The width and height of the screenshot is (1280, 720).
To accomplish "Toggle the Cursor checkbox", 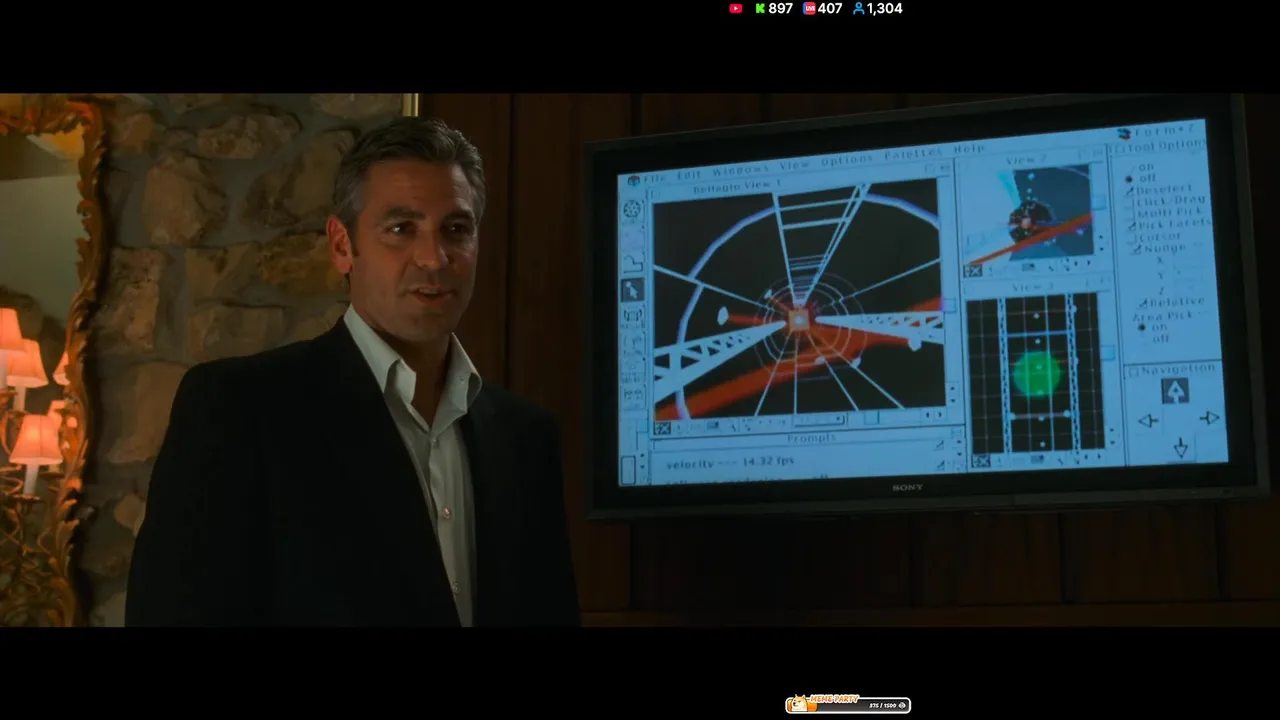I will 1131,238.
